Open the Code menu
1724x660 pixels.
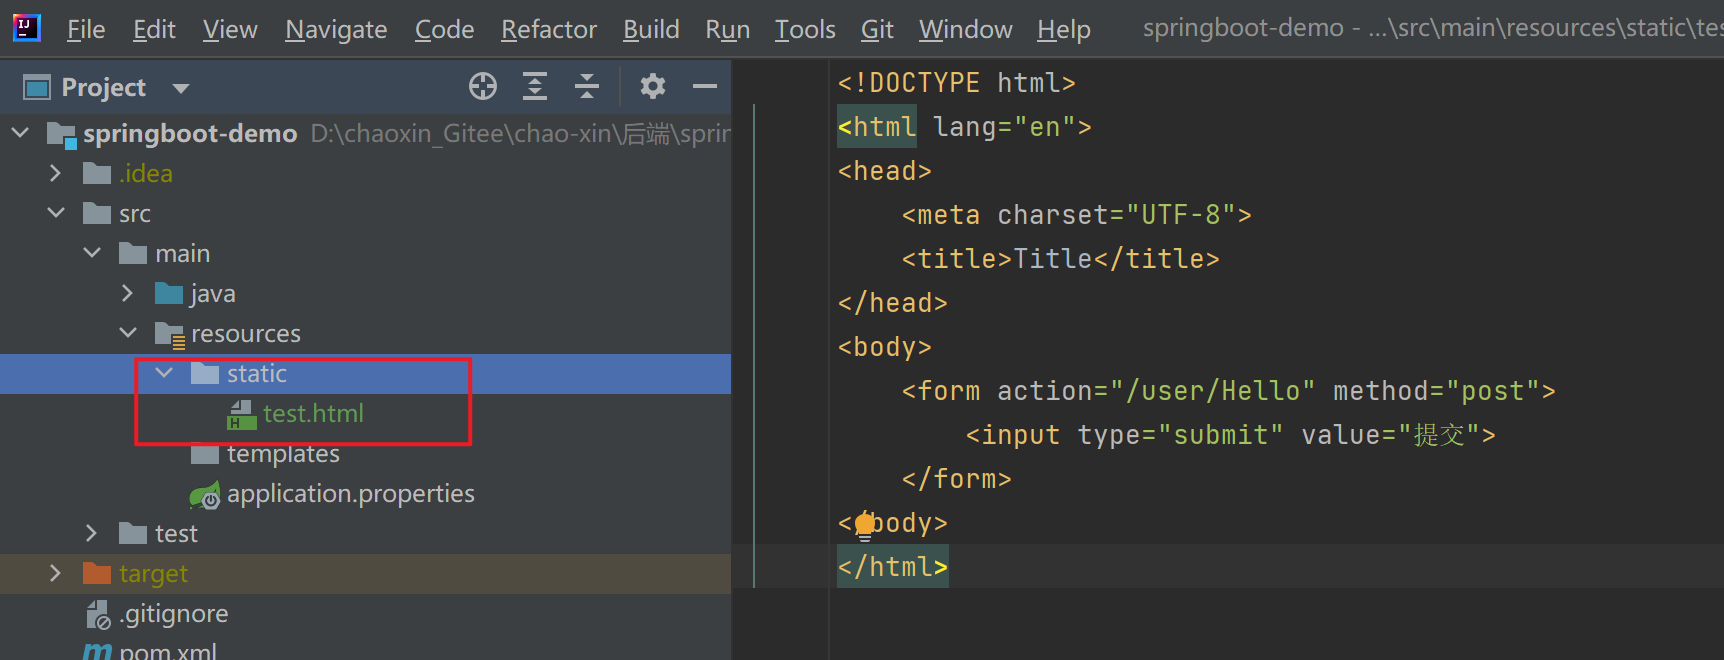pos(444,30)
